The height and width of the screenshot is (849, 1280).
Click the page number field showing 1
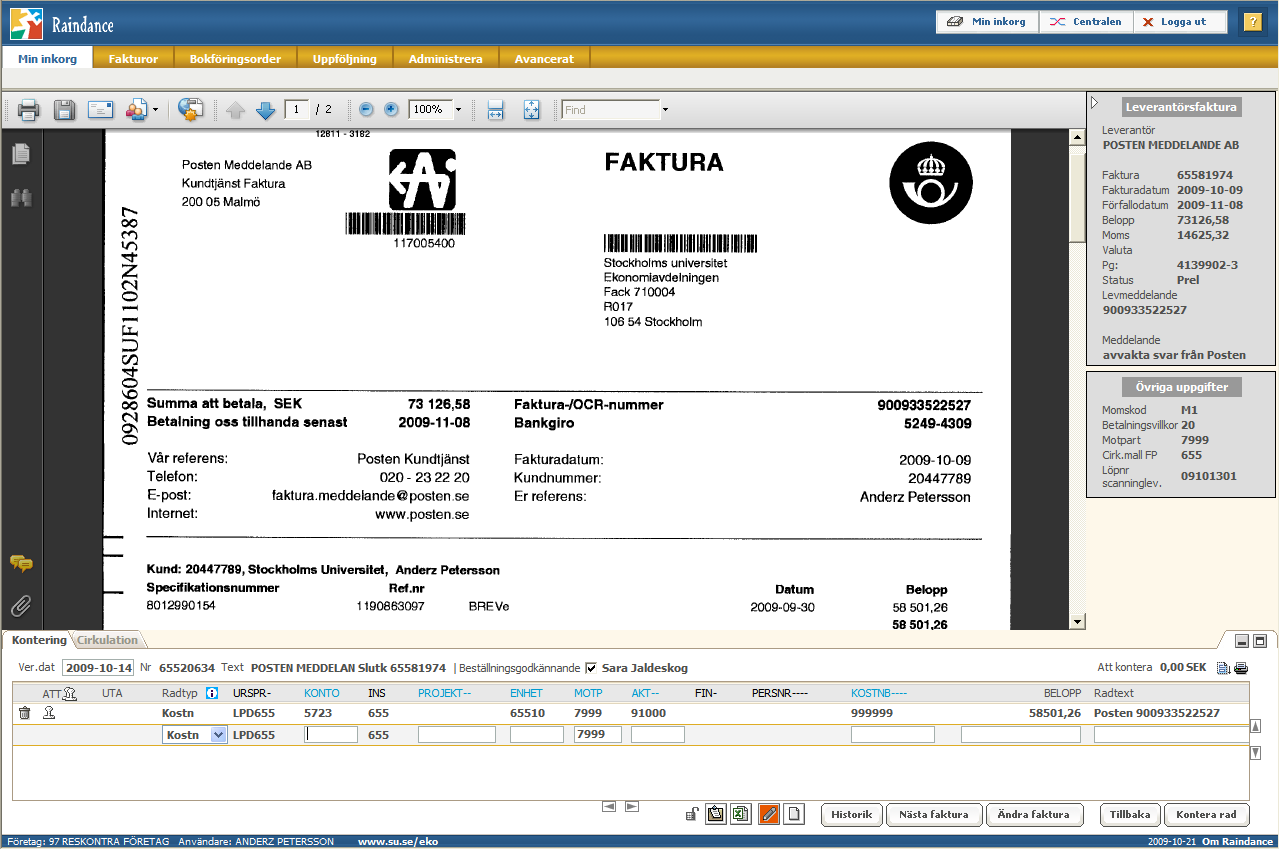point(297,109)
